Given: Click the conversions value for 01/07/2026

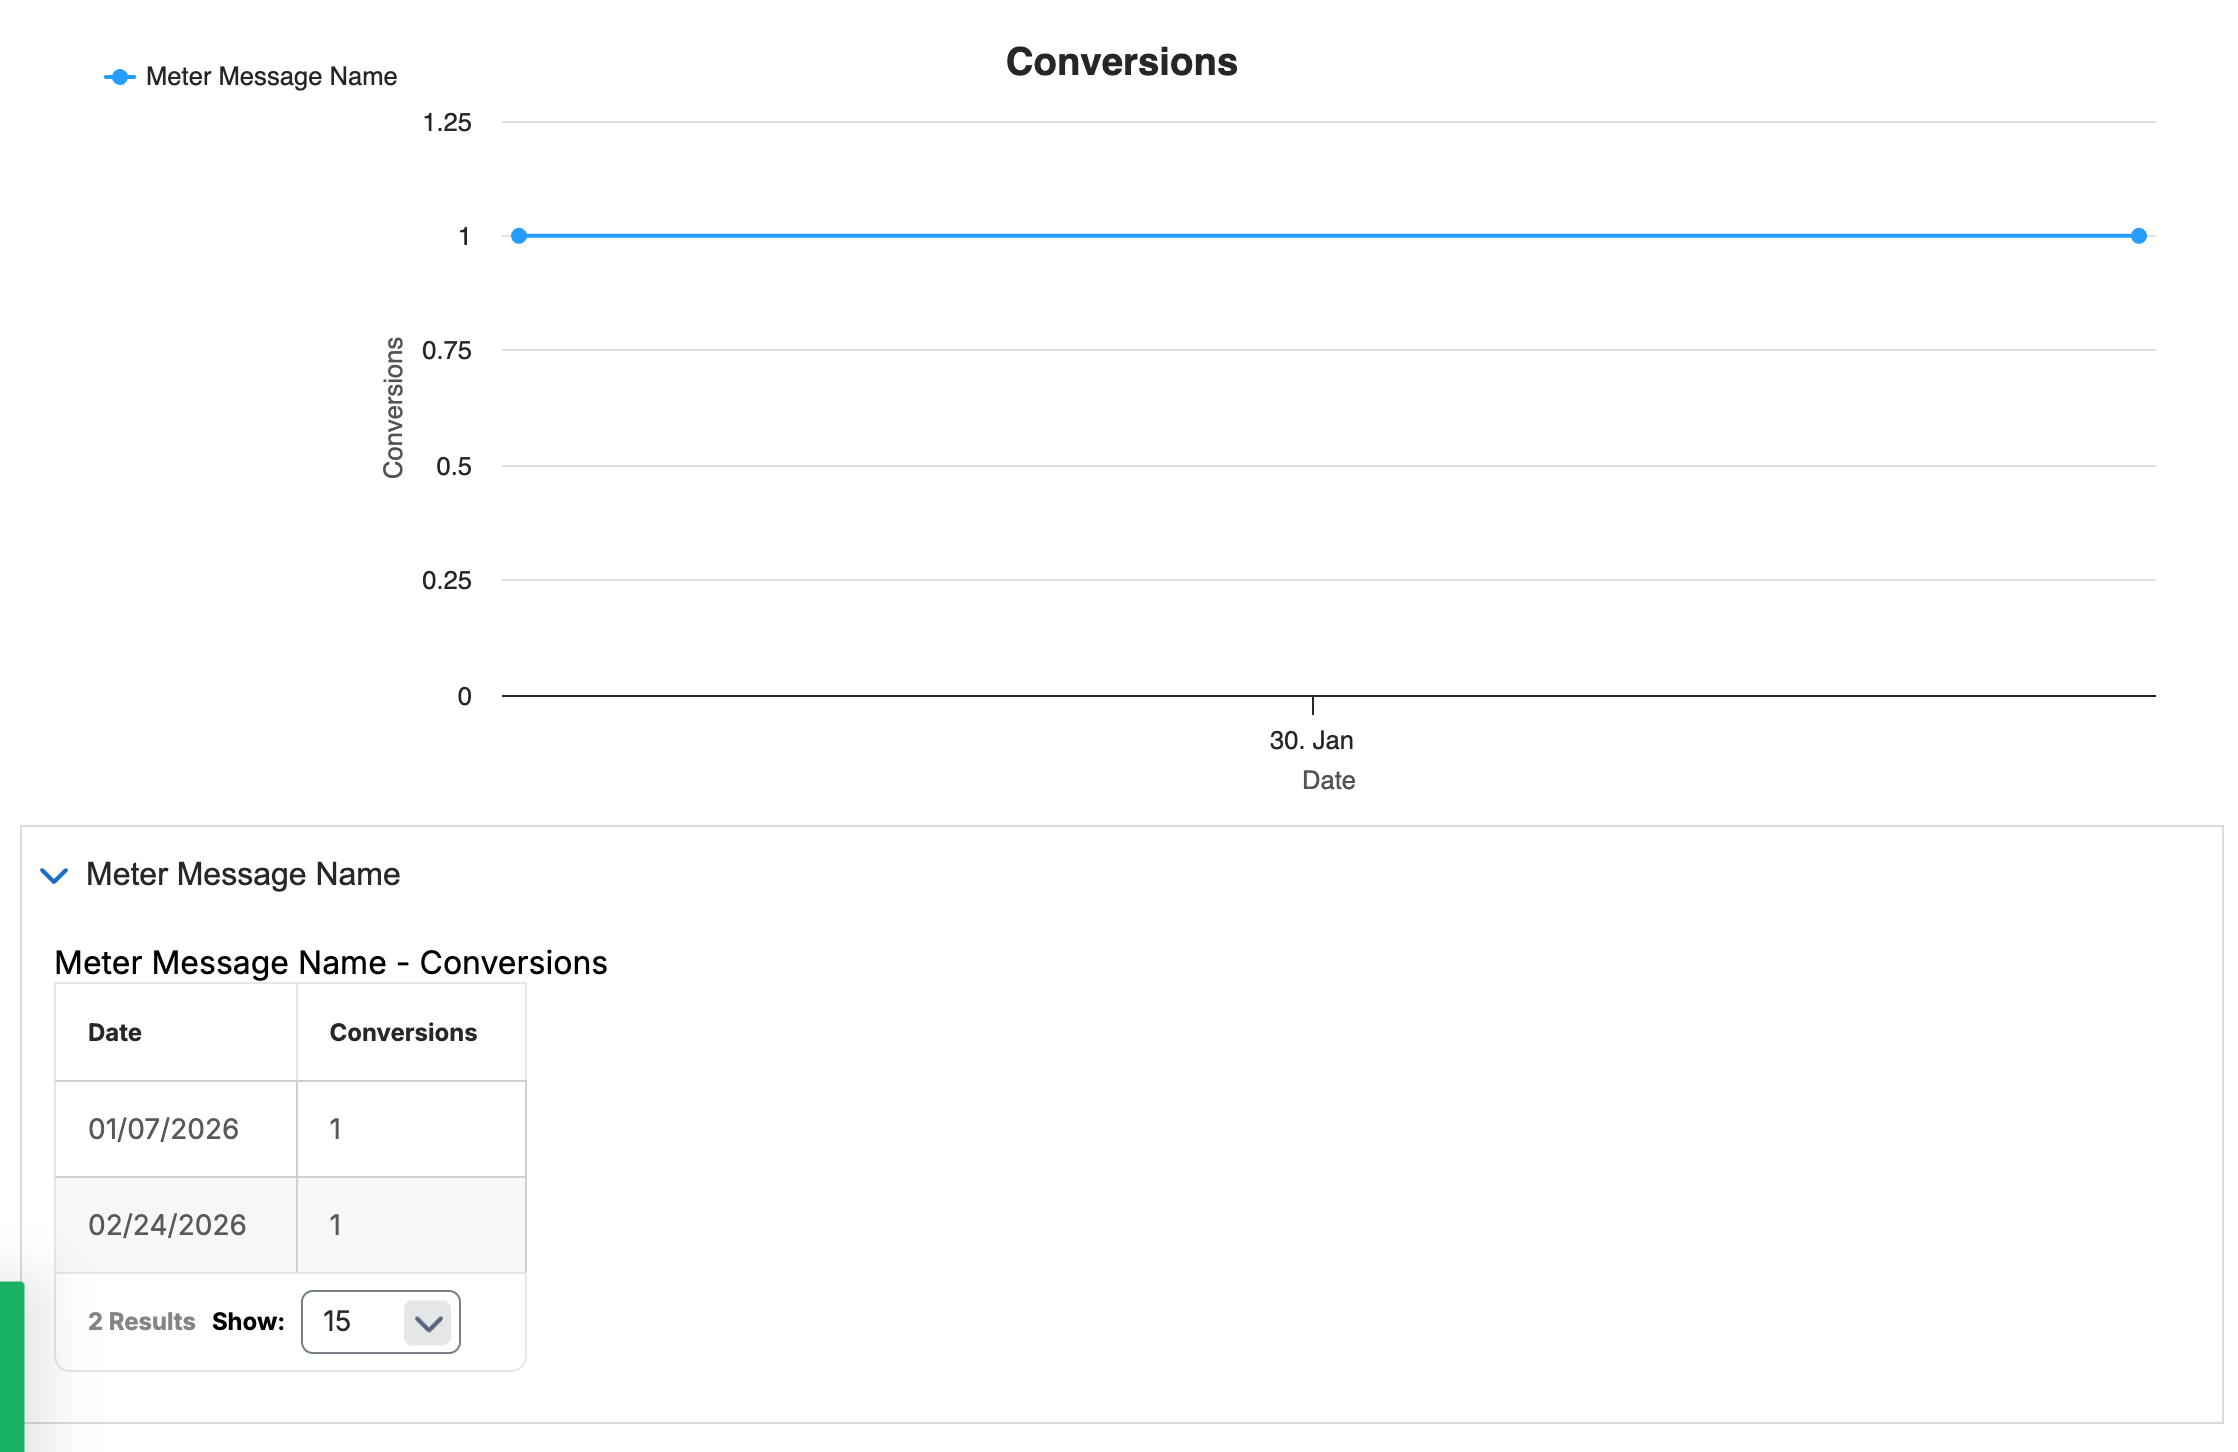Looking at the screenshot, I should (336, 1129).
